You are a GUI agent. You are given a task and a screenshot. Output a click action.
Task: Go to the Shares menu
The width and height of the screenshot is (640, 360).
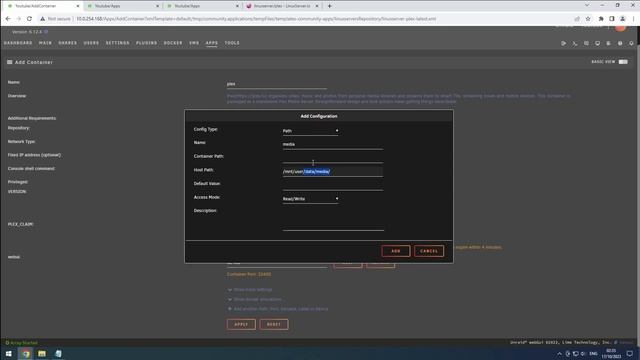(67, 43)
